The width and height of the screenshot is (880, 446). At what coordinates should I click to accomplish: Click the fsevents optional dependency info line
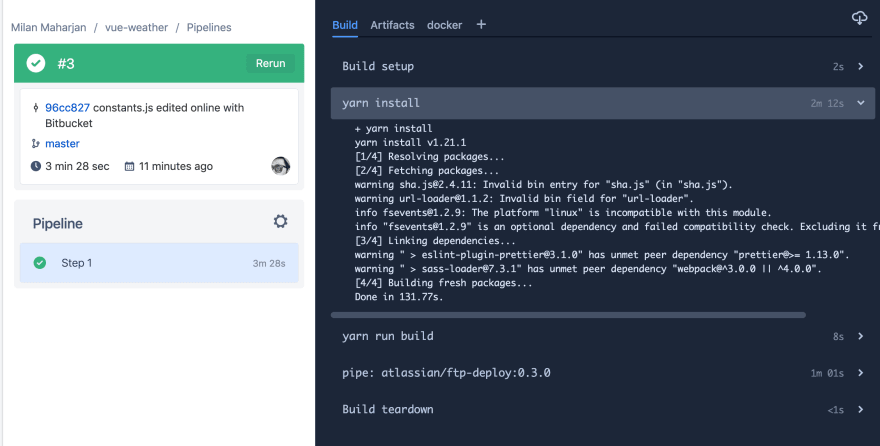pyautogui.click(x=617, y=227)
